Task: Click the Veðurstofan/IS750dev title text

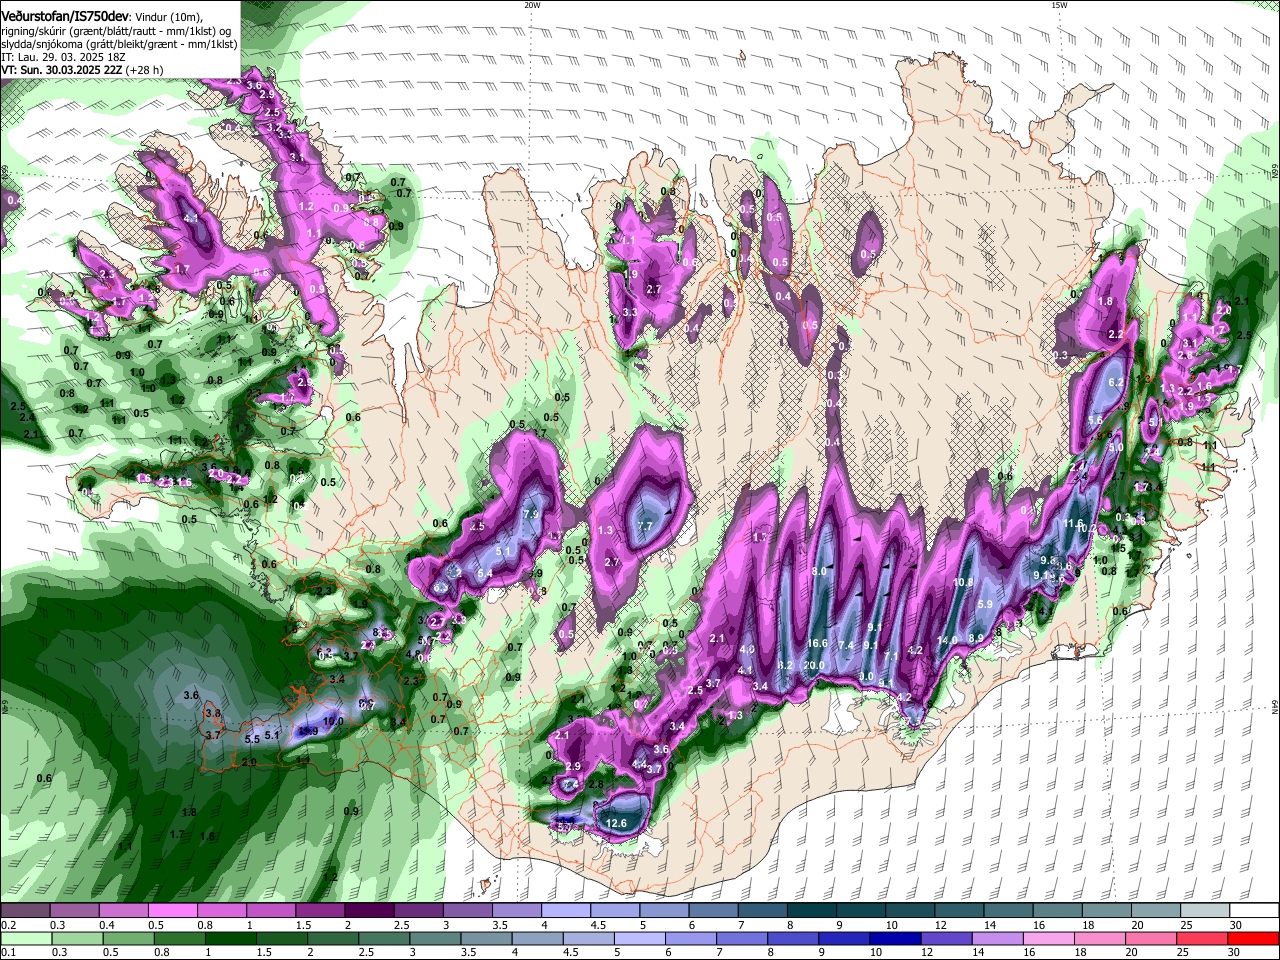Action: pos(65,17)
